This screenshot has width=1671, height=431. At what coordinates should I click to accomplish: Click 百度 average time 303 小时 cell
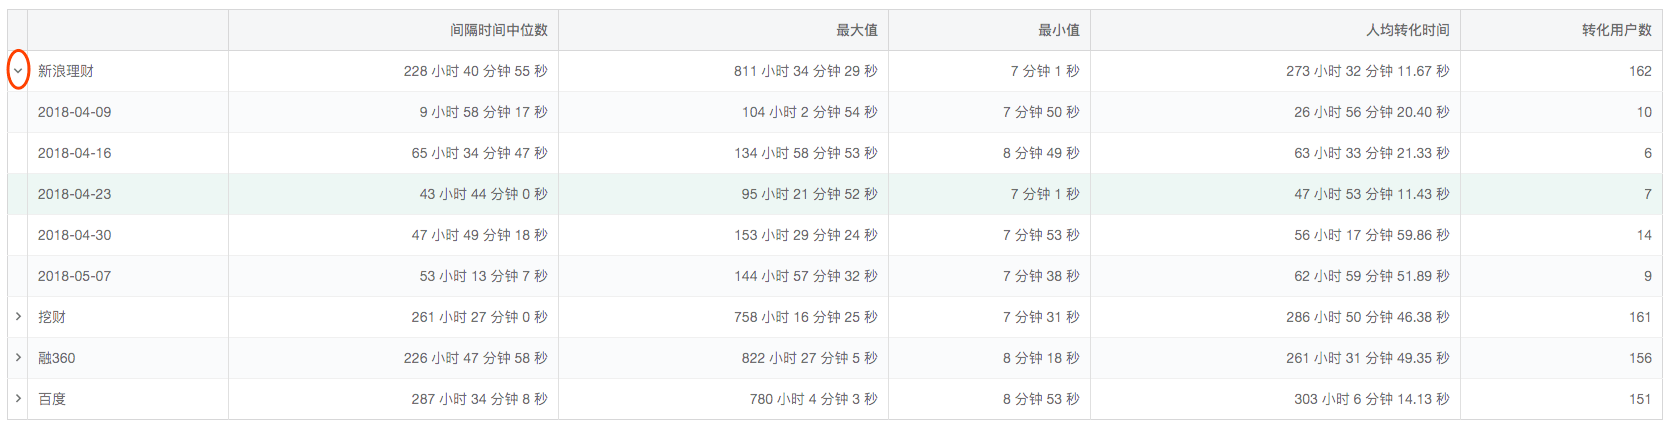(x=1372, y=399)
